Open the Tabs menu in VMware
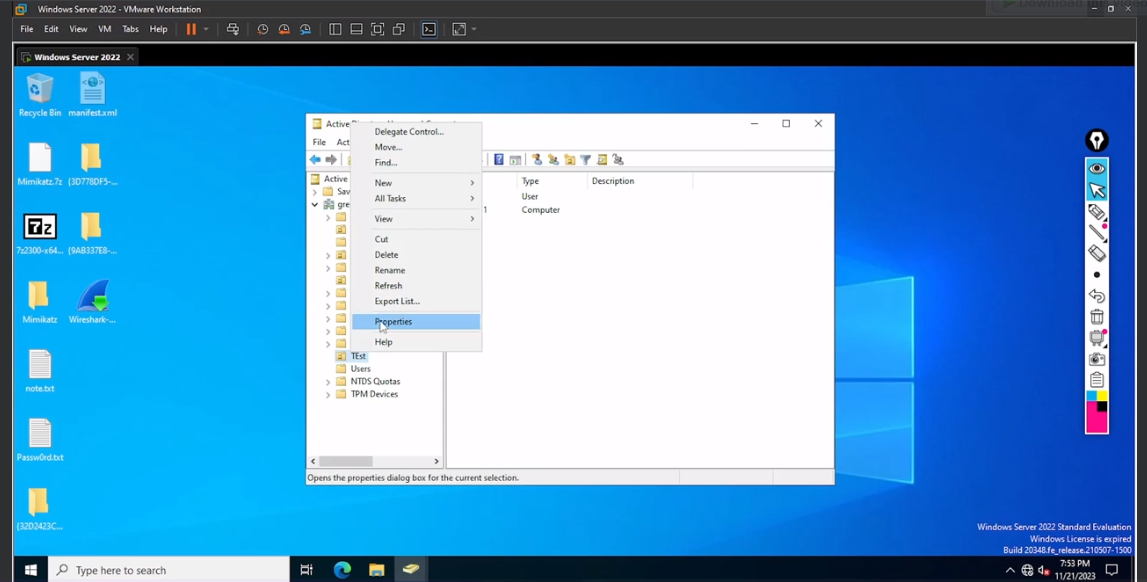The width and height of the screenshot is (1147, 582). [x=130, y=29]
